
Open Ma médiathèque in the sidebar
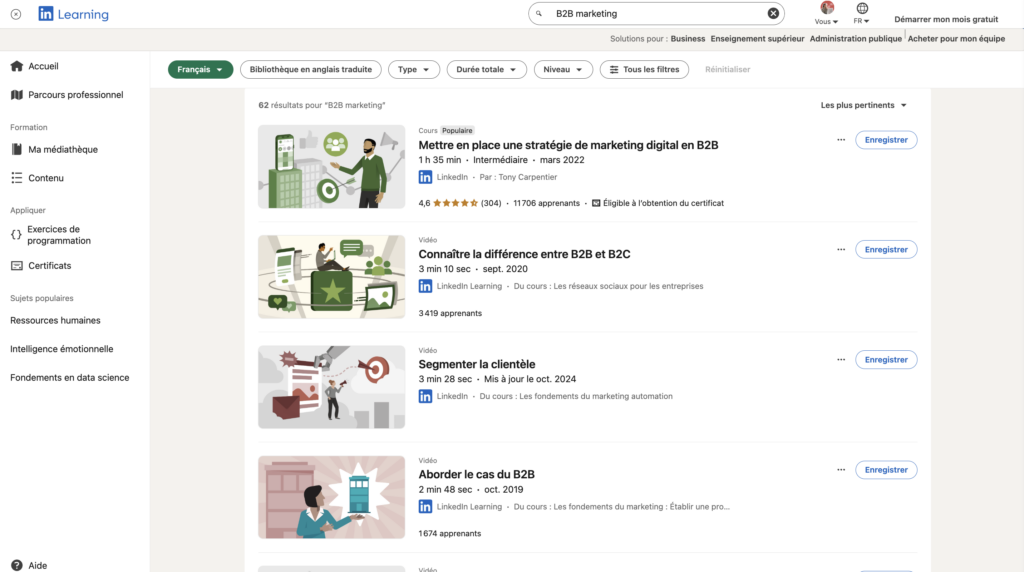(62, 149)
